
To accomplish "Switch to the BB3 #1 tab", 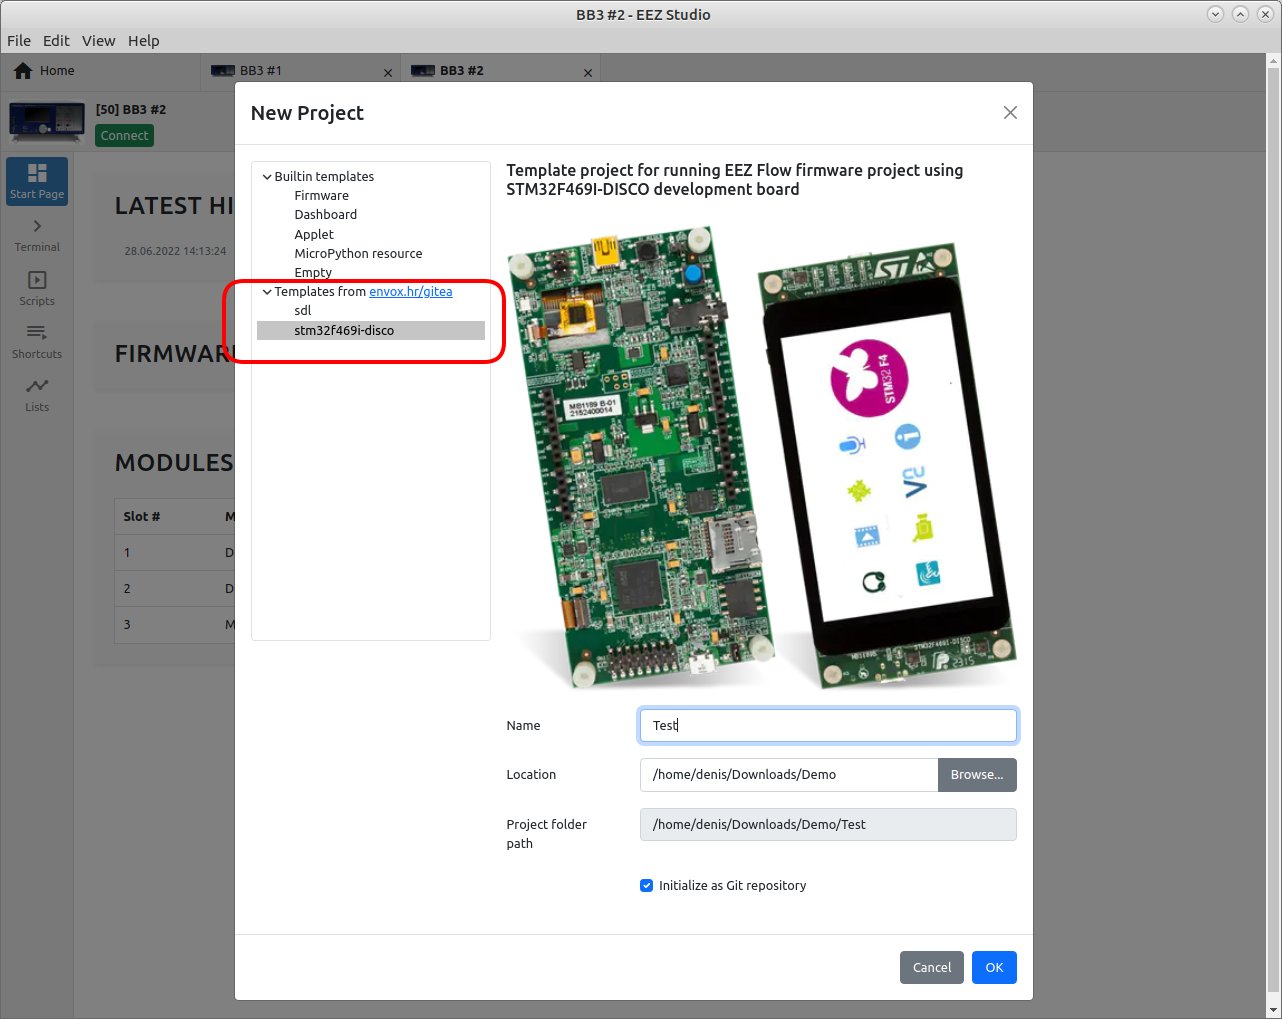I will [300, 71].
